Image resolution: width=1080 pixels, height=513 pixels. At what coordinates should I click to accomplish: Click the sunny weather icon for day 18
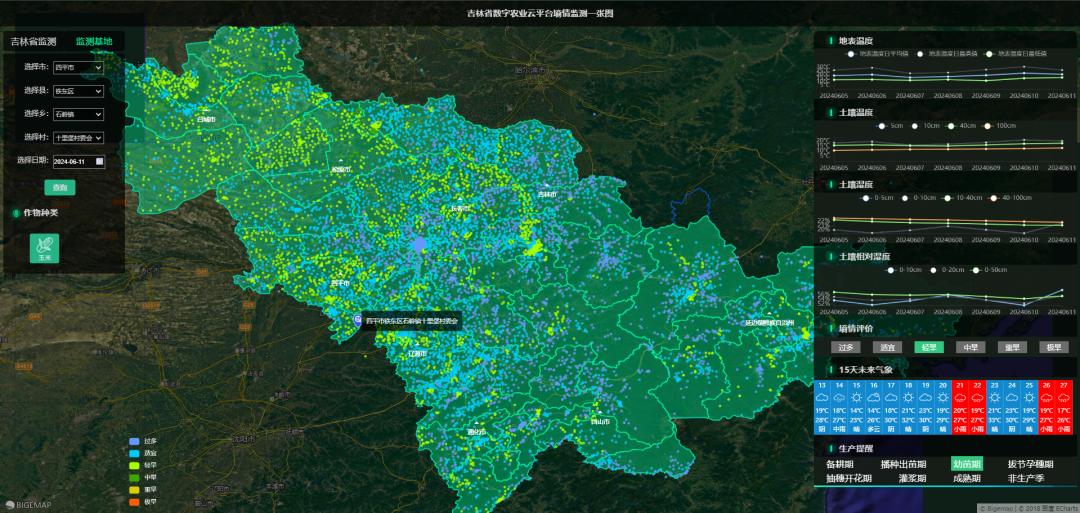[908, 397]
